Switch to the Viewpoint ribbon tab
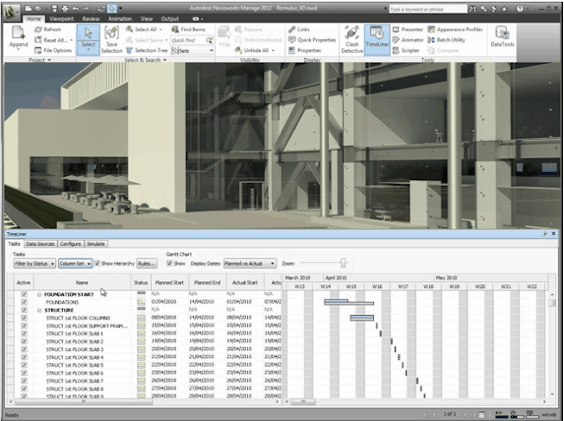 coord(62,19)
